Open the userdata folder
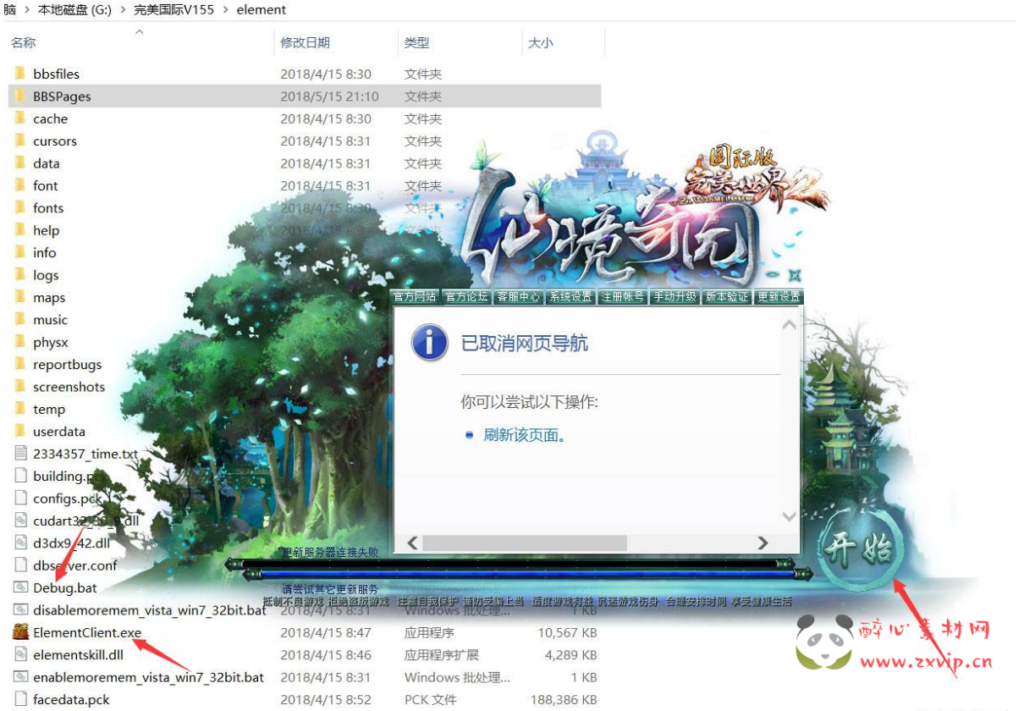The width and height of the screenshot is (1024, 711). [x=60, y=431]
